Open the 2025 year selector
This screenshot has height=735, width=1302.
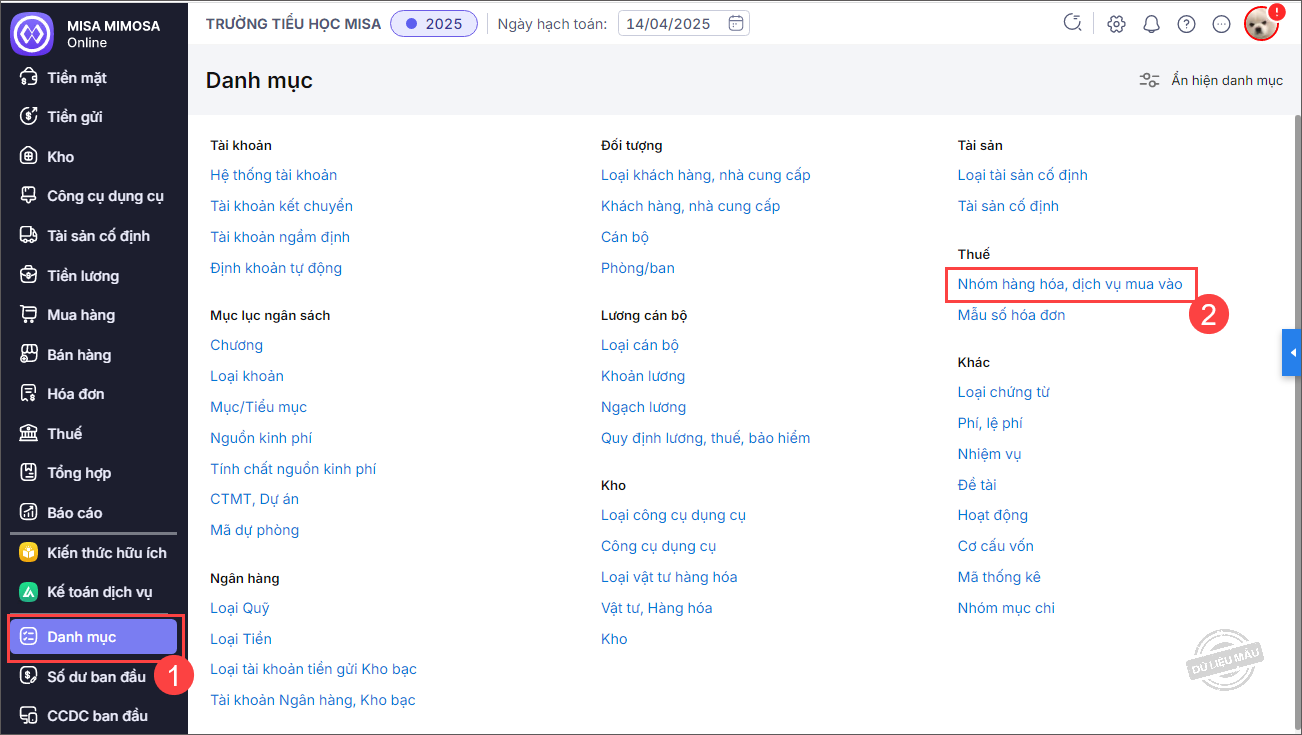point(434,24)
